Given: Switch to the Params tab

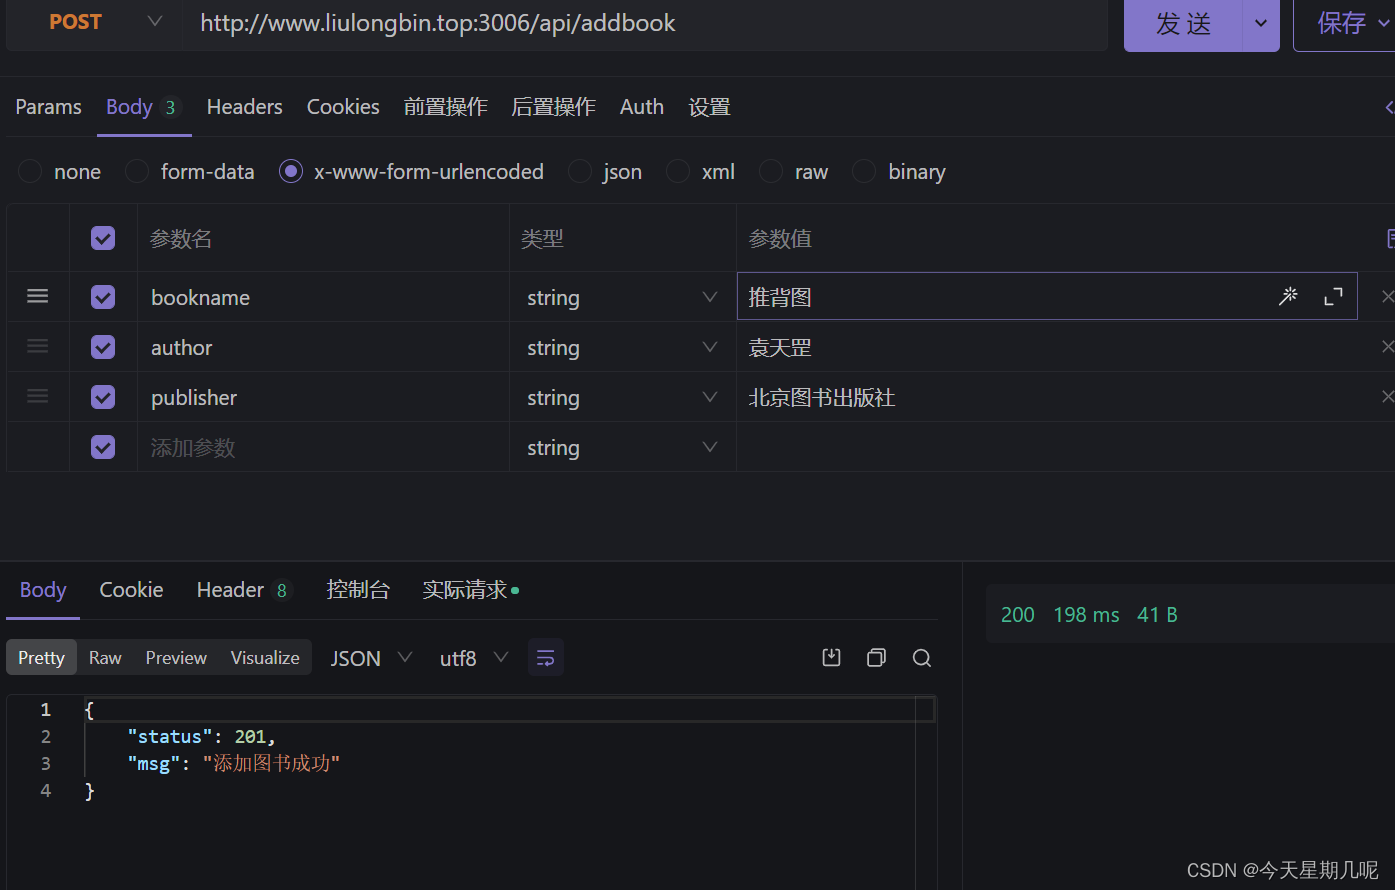Looking at the screenshot, I should coord(48,107).
